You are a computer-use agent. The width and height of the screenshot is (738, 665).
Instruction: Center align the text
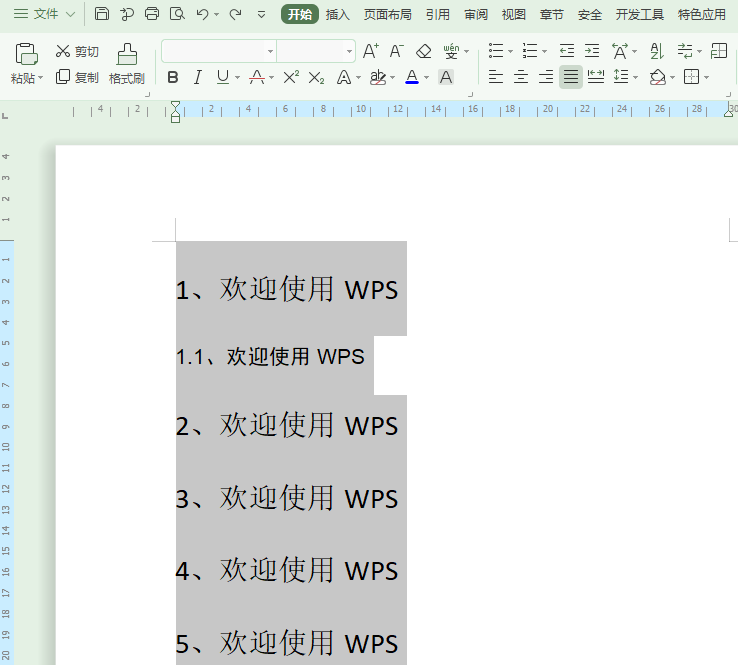(521, 77)
